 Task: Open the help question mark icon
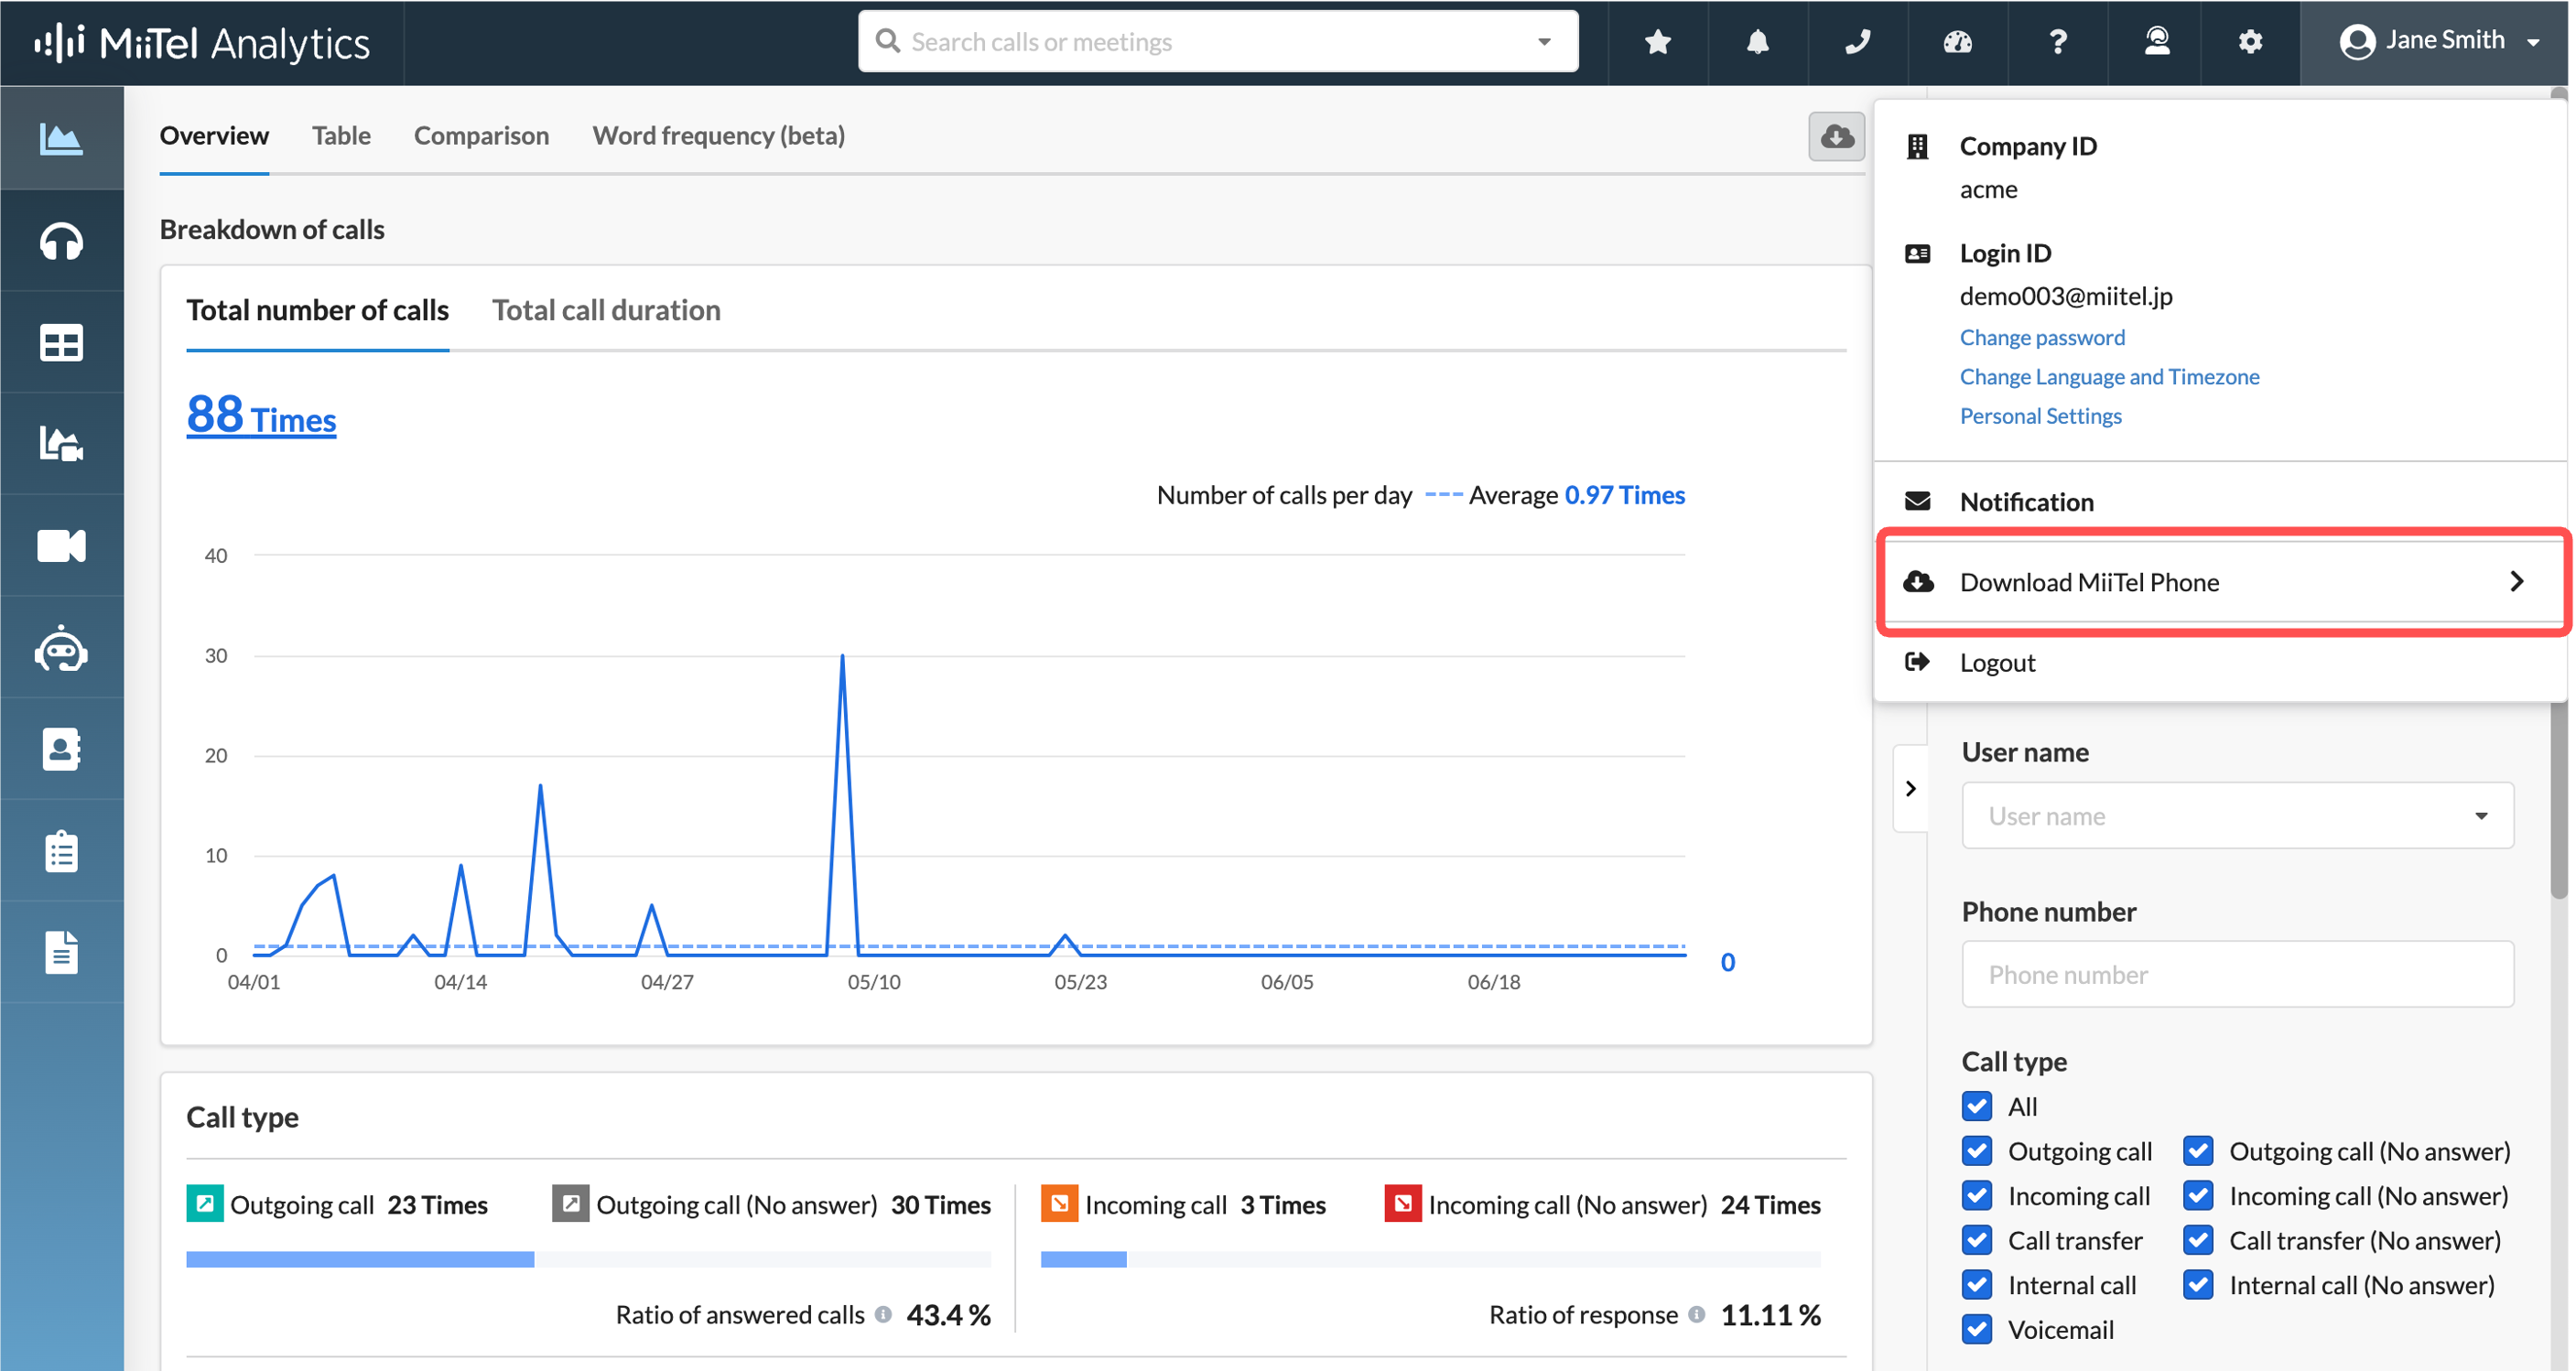[x=2057, y=42]
